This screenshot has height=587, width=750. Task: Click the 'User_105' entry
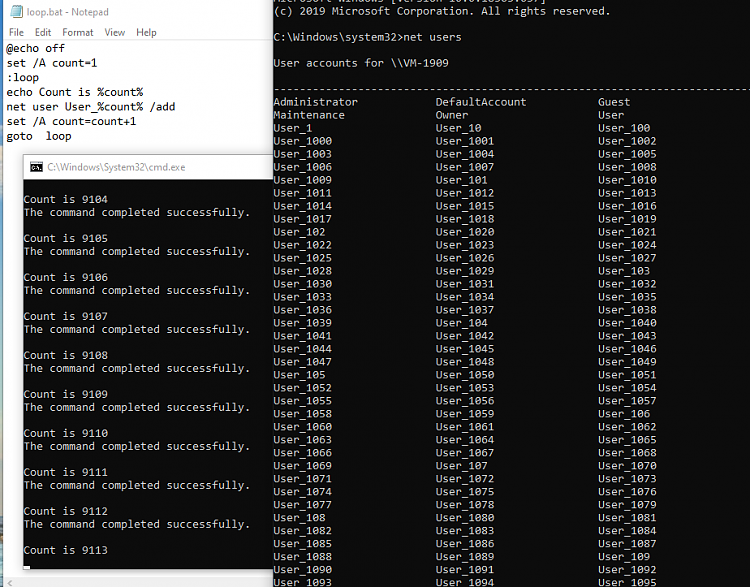[299, 375]
